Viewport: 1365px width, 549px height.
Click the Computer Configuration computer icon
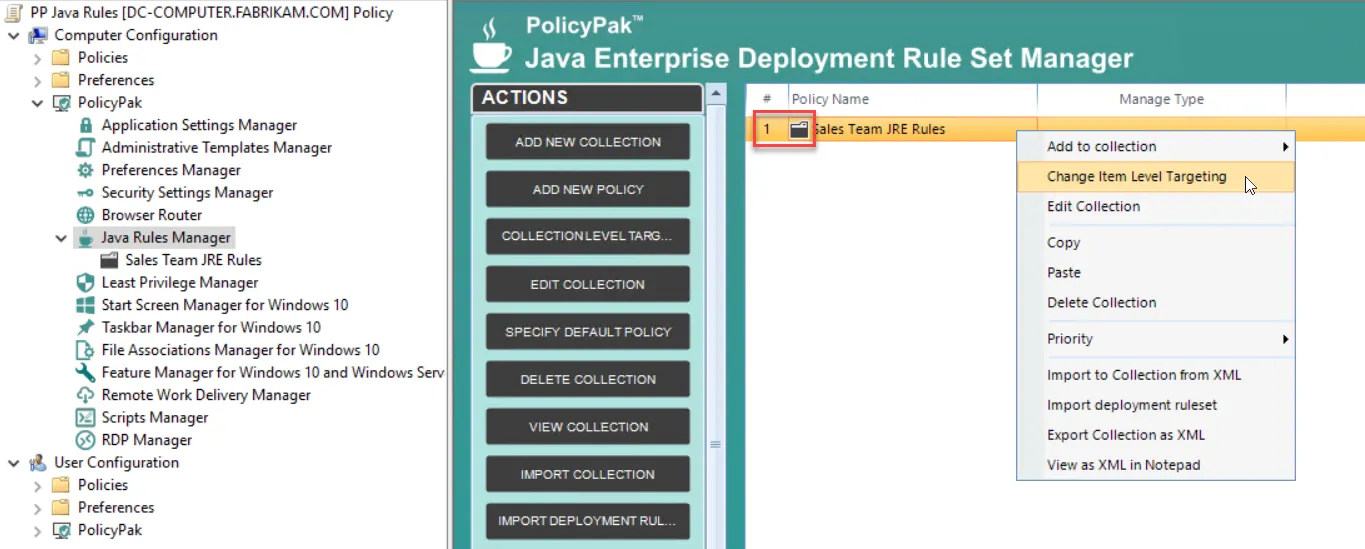tap(38, 35)
